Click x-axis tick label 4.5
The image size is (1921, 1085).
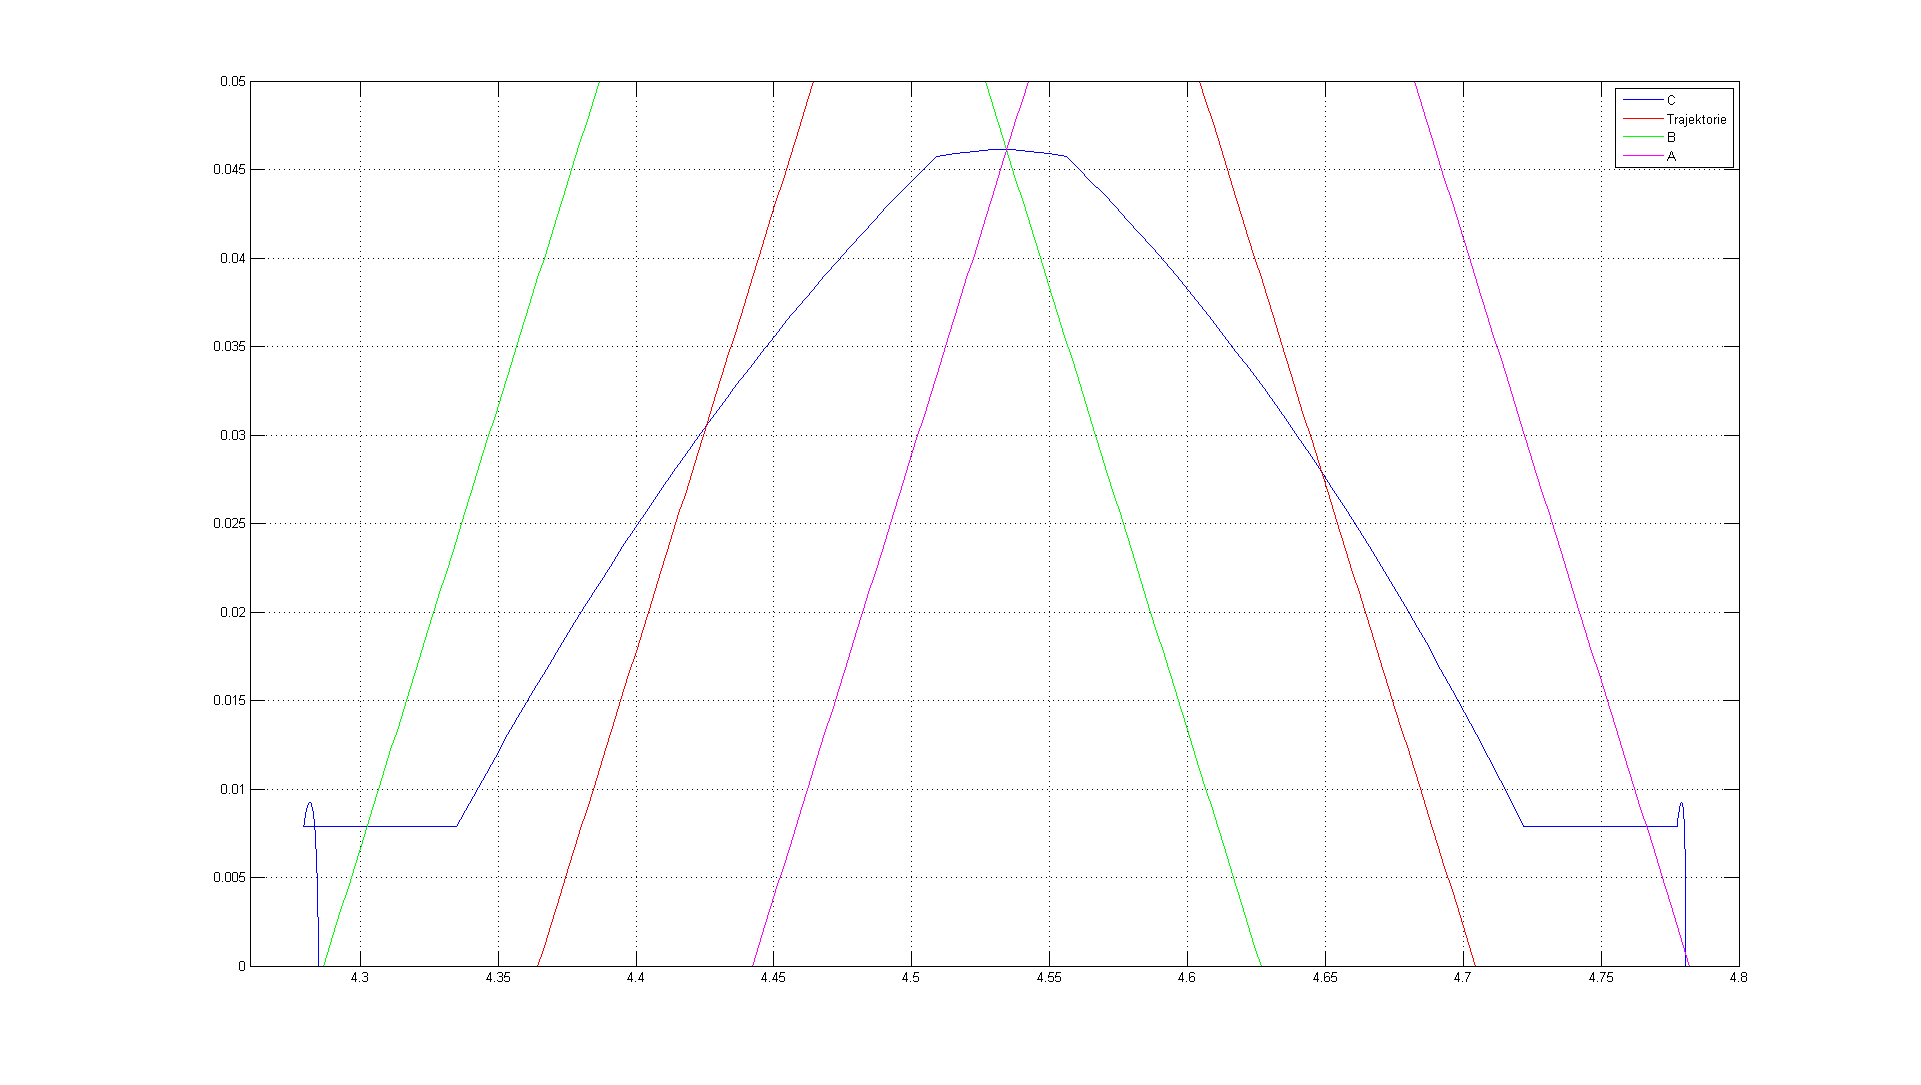tap(910, 978)
